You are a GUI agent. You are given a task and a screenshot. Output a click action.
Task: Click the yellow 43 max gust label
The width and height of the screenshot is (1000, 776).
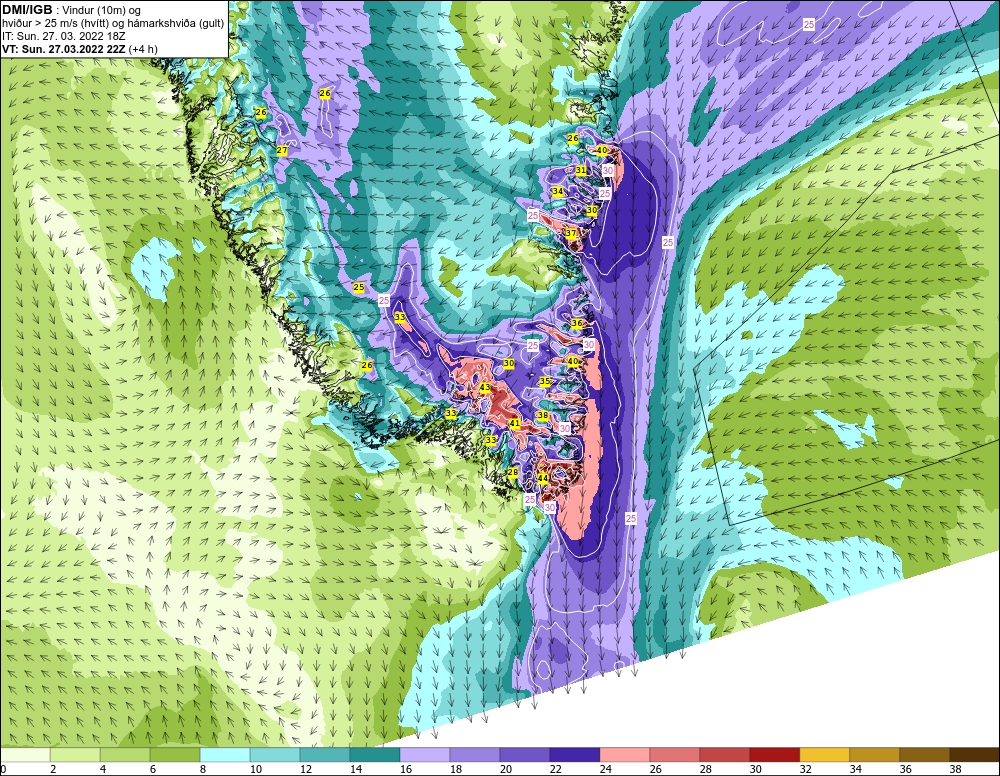(485, 387)
